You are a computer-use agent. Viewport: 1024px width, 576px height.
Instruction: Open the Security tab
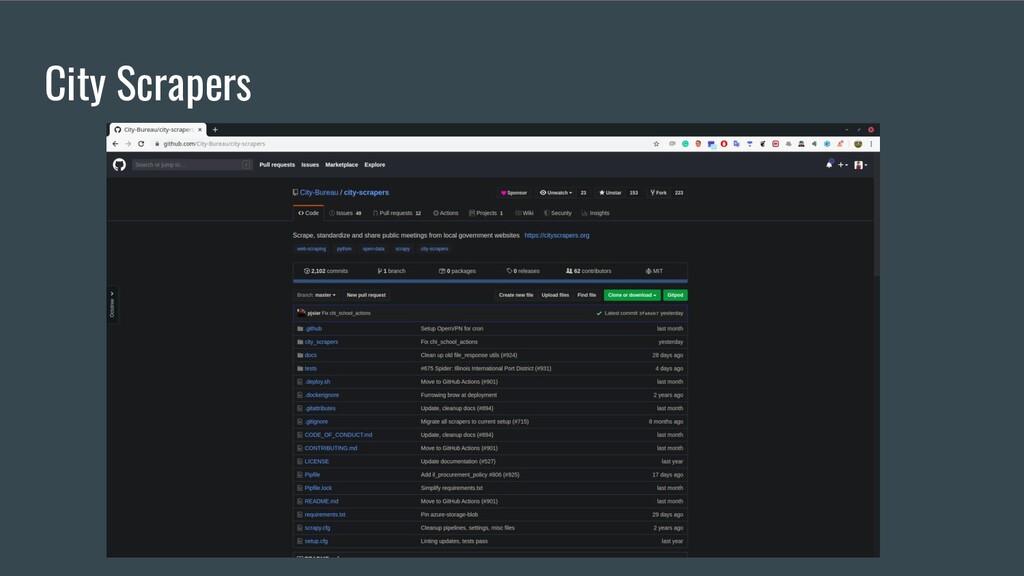558,213
